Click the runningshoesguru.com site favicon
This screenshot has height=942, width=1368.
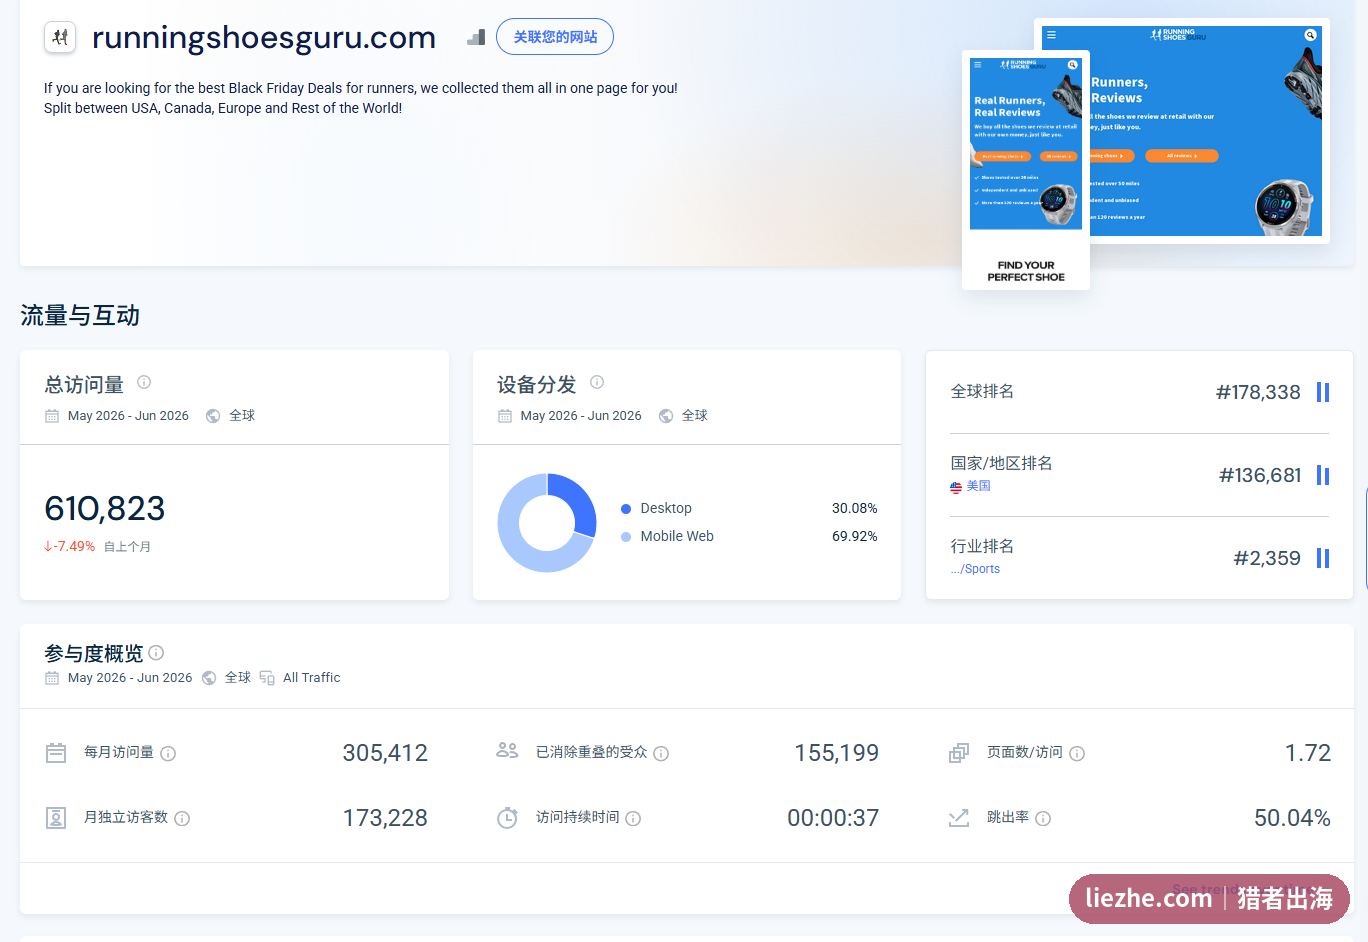click(60, 38)
